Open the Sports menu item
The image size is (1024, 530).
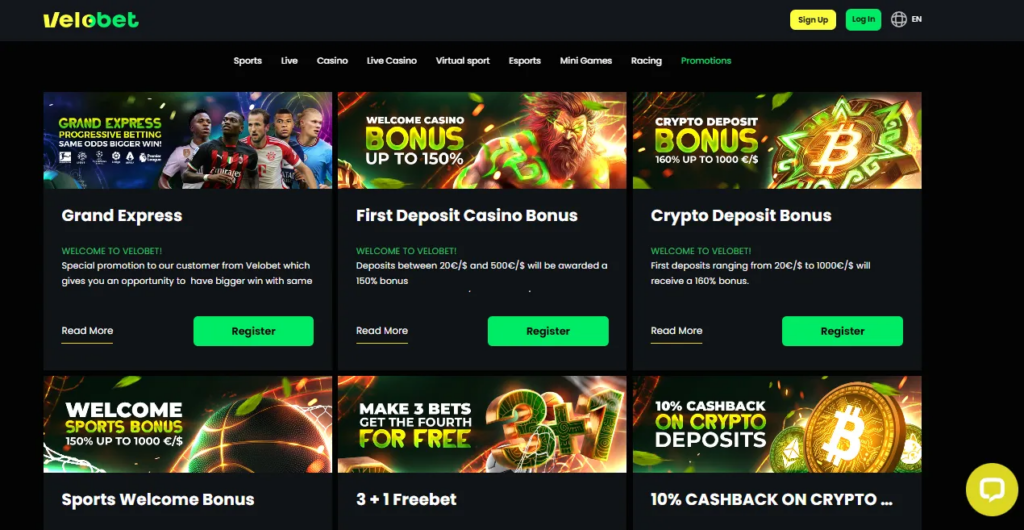pyautogui.click(x=248, y=61)
